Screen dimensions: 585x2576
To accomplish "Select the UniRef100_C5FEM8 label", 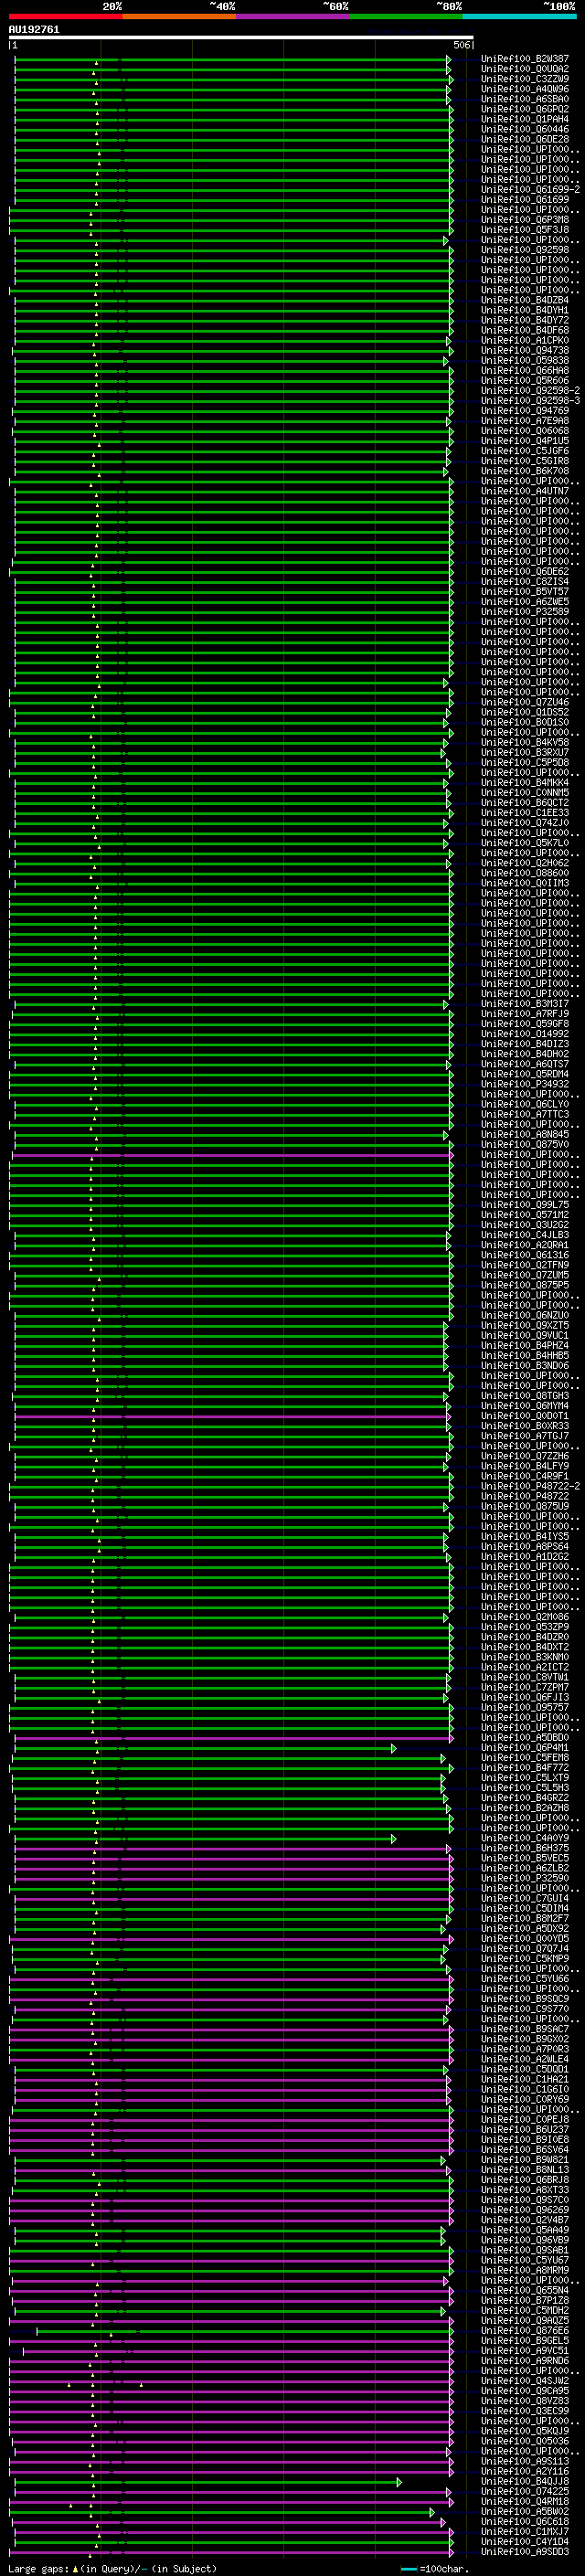I will click(525, 1757).
